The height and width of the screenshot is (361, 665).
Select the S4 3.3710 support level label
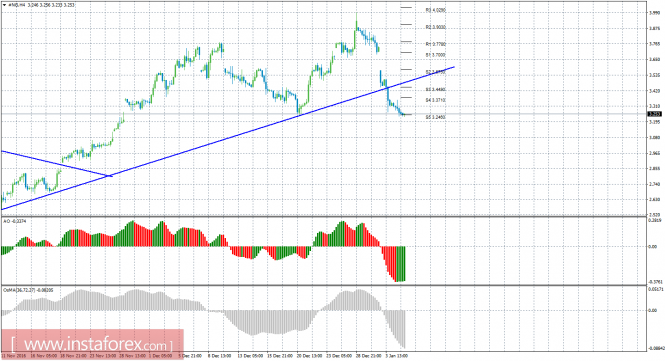tap(436, 100)
